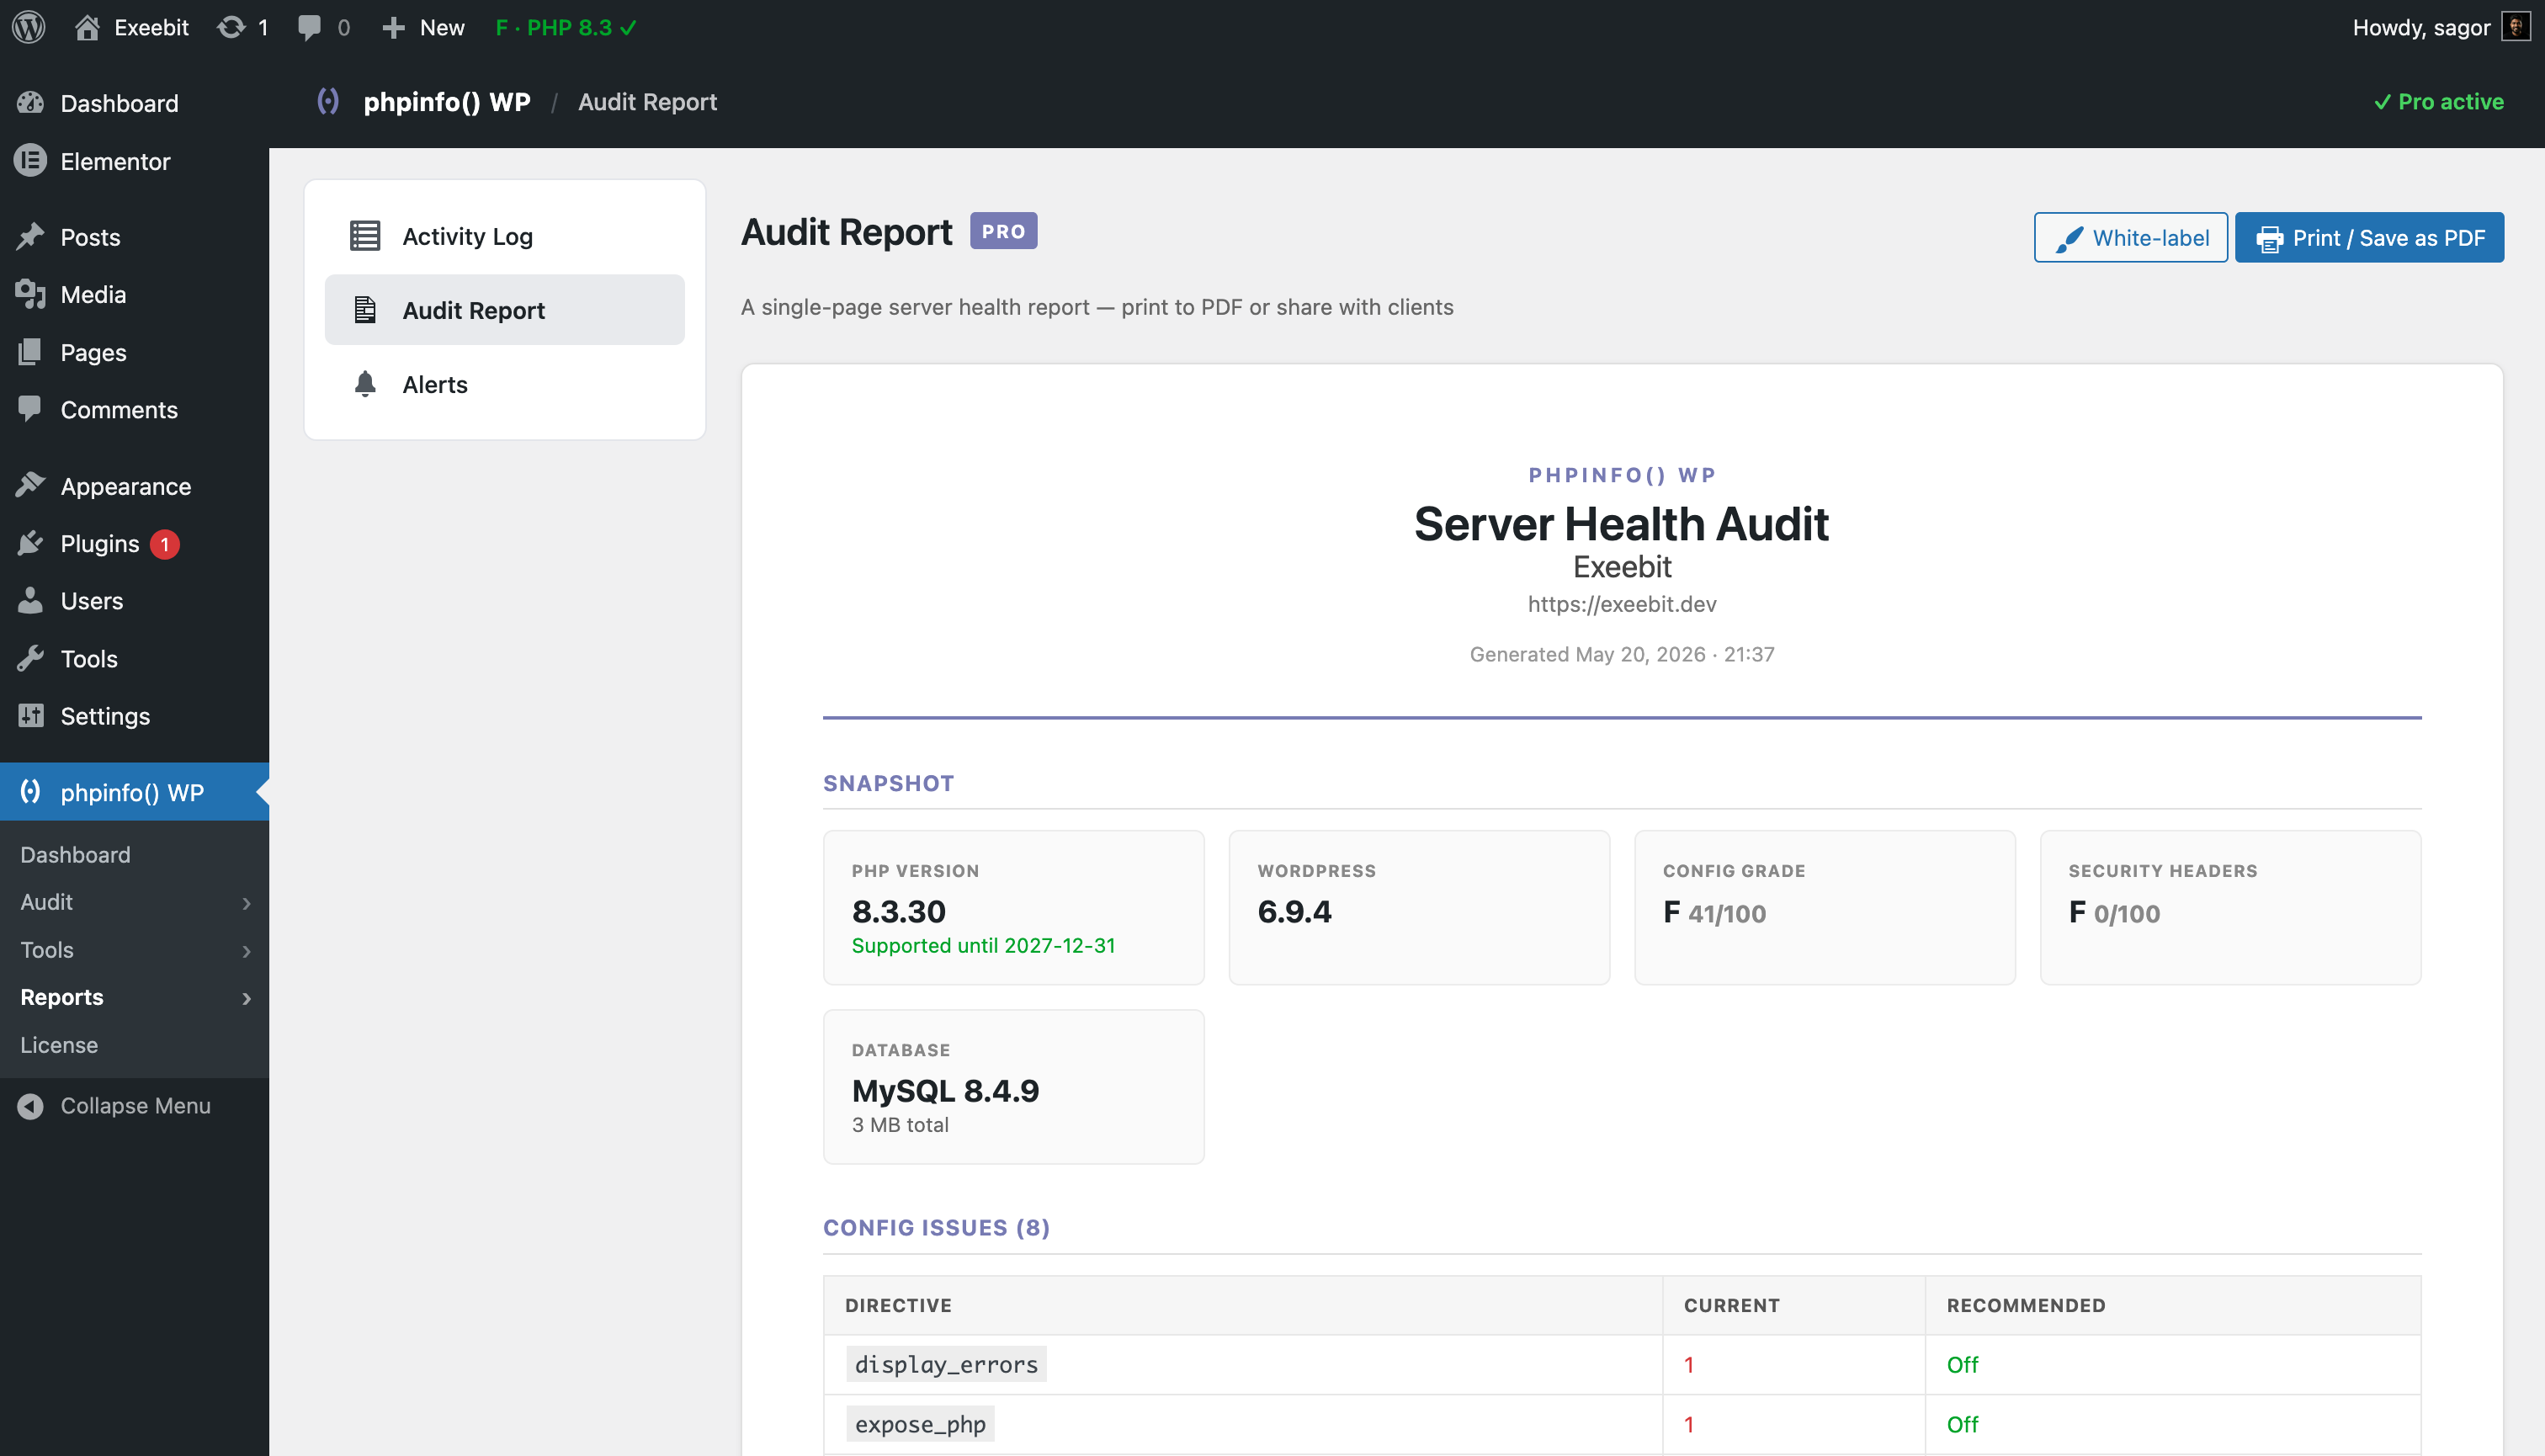Expand the Audit submenu chevron
The width and height of the screenshot is (2545, 1456).
[246, 903]
